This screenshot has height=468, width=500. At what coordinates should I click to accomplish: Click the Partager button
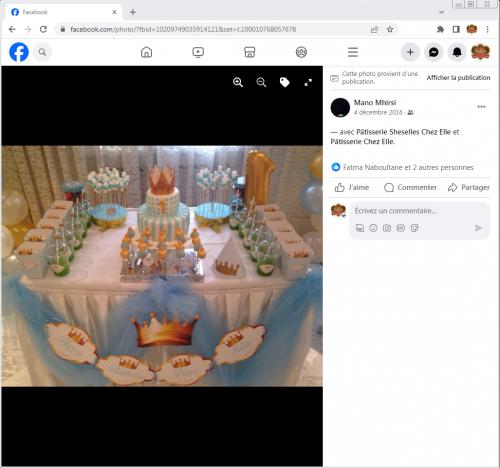(x=468, y=187)
